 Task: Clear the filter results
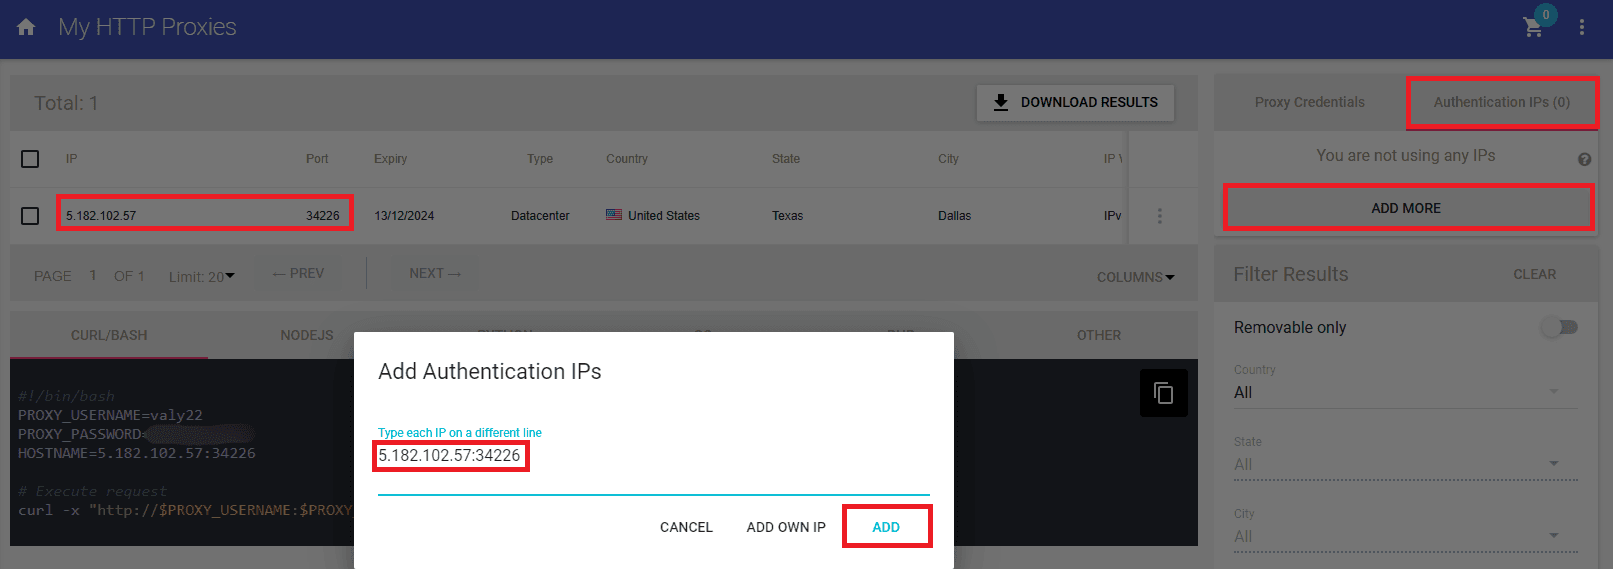tap(1534, 274)
